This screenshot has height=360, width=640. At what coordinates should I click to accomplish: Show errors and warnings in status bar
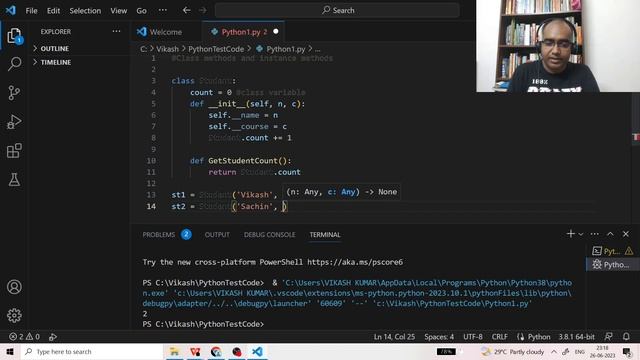[x=24, y=337]
